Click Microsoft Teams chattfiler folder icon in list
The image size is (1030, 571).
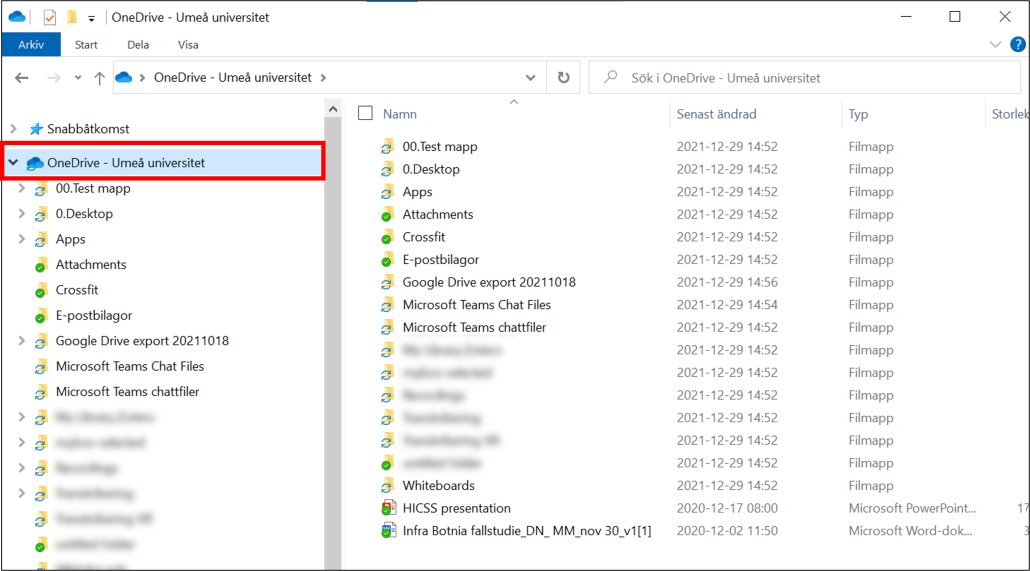pyautogui.click(x=388, y=327)
